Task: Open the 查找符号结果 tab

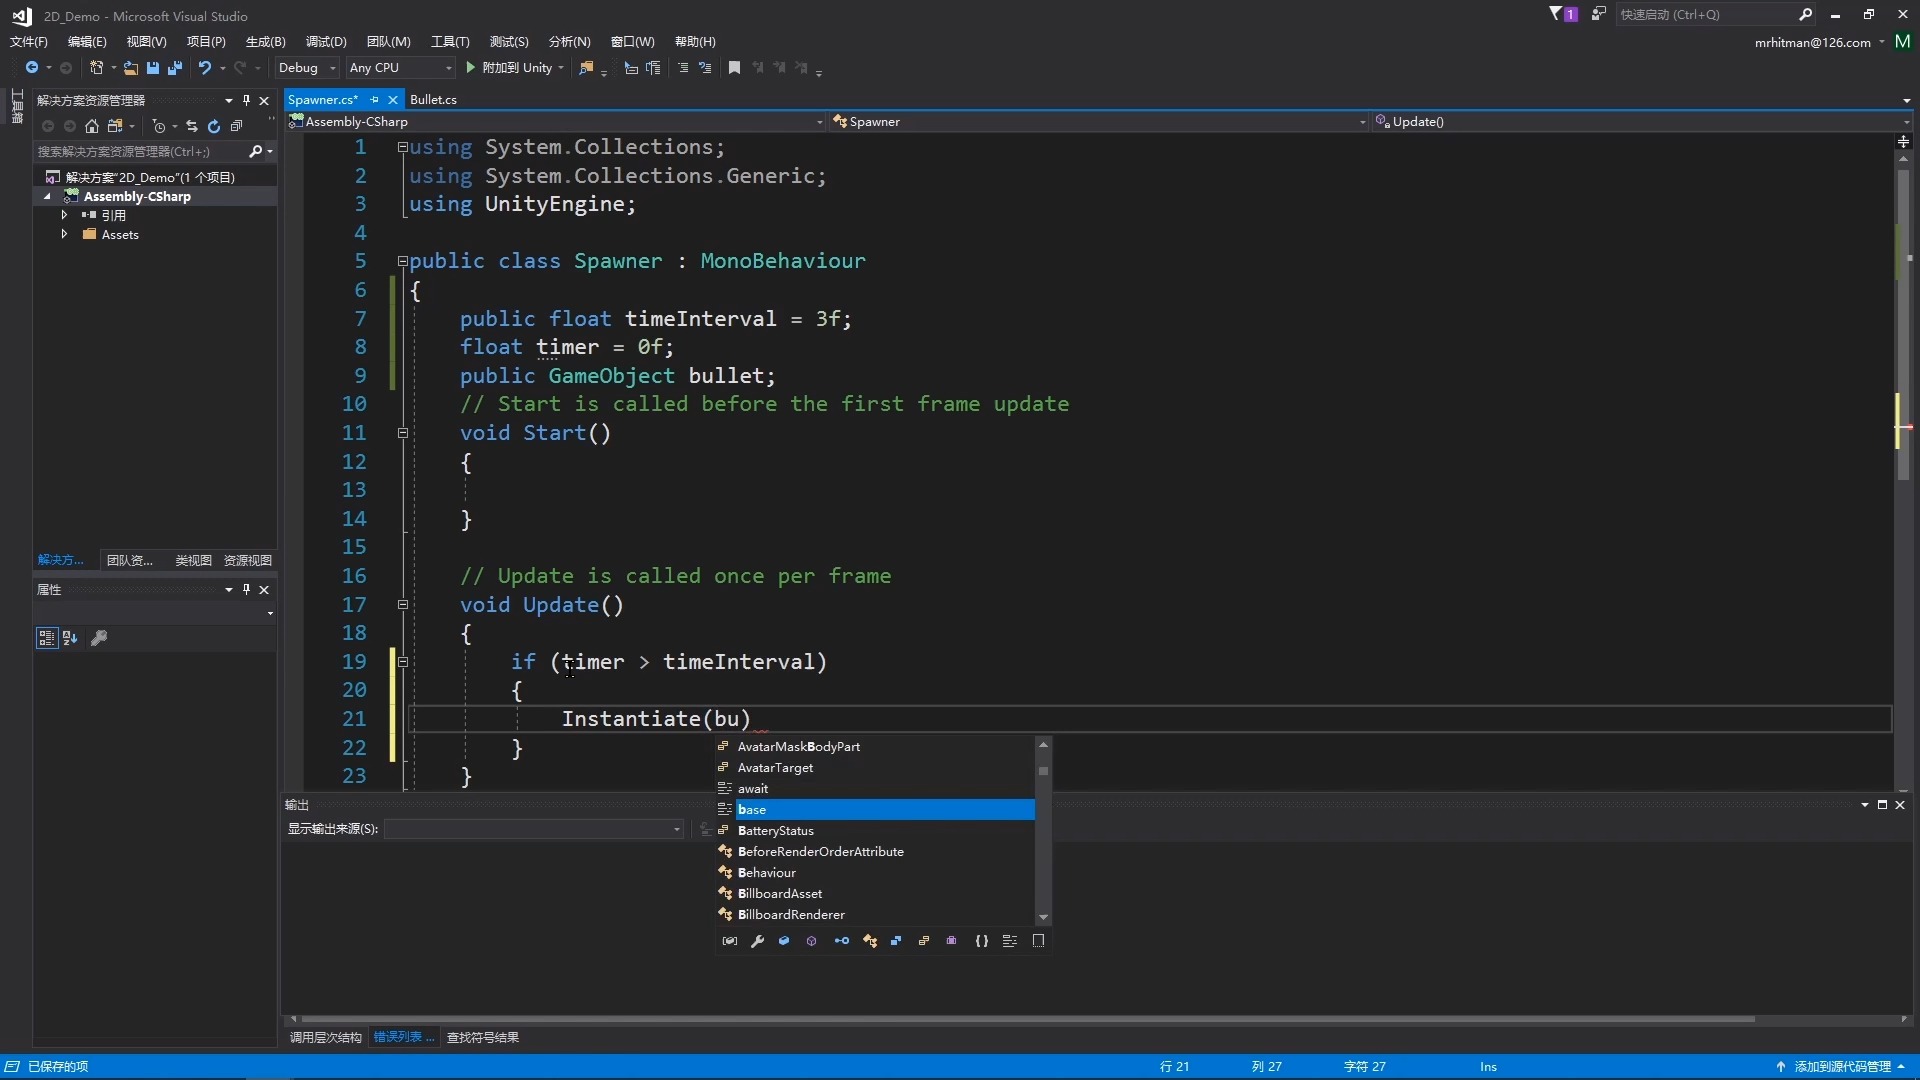Action: [483, 1037]
